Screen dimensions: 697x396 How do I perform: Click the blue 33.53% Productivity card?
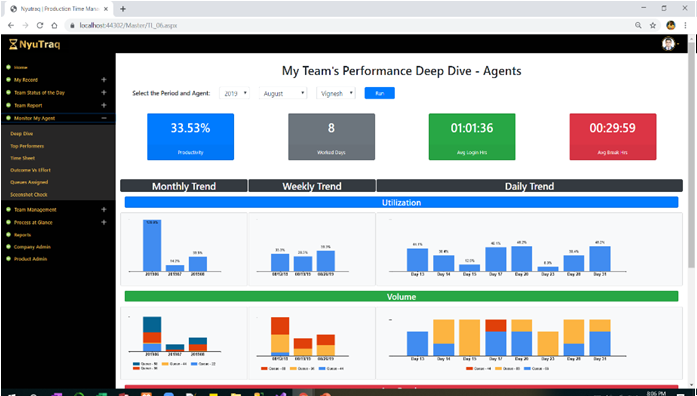coord(191,137)
